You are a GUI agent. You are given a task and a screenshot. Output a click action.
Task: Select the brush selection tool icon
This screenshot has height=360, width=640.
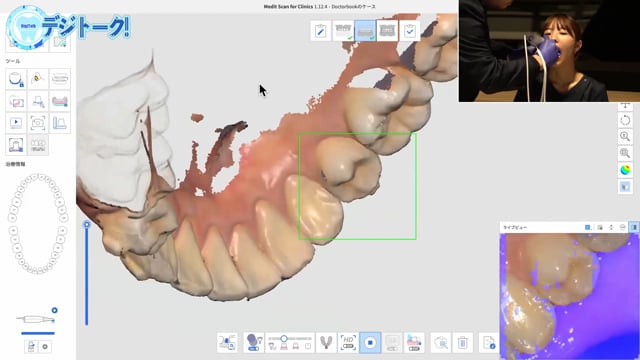[38, 79]
